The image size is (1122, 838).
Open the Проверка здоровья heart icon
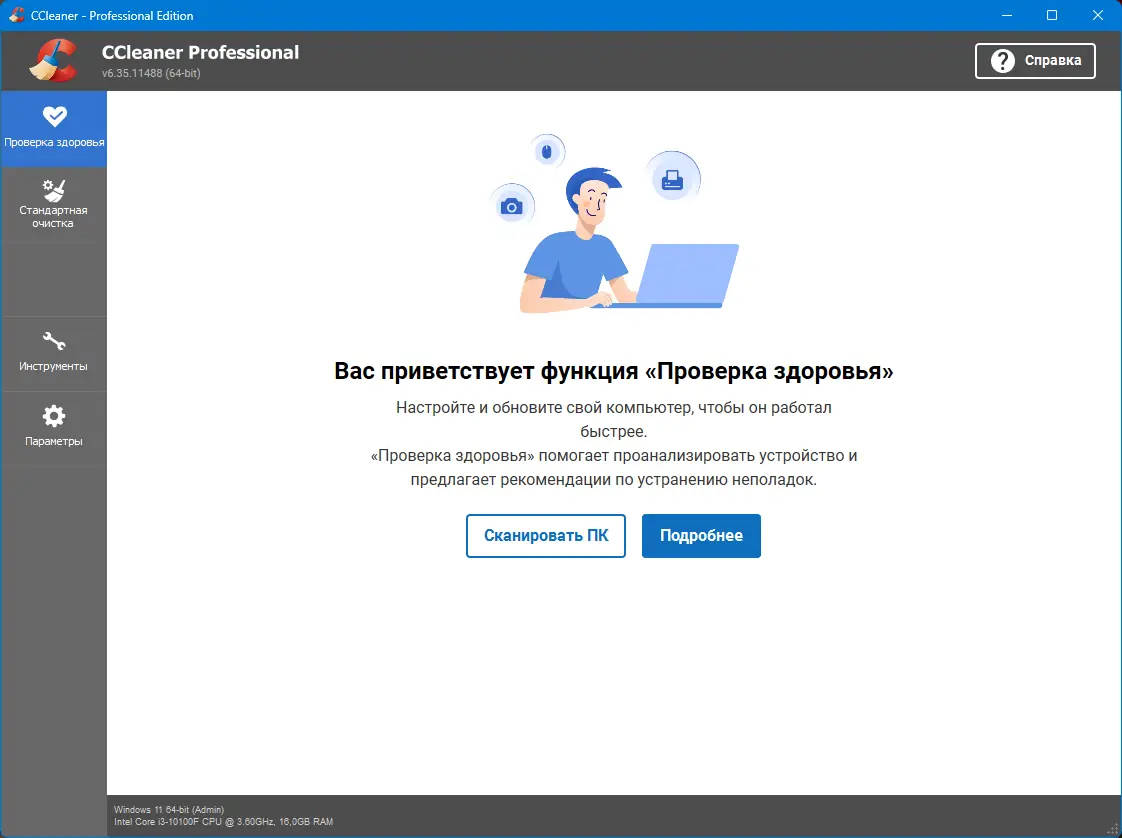tap(54, 116)
